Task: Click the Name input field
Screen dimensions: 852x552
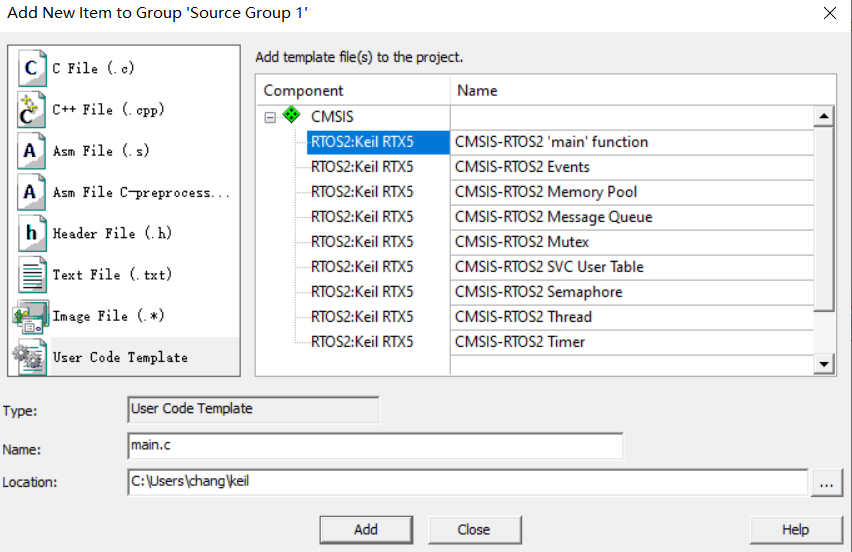Action: pyautogui.click(x=375, y=445)
